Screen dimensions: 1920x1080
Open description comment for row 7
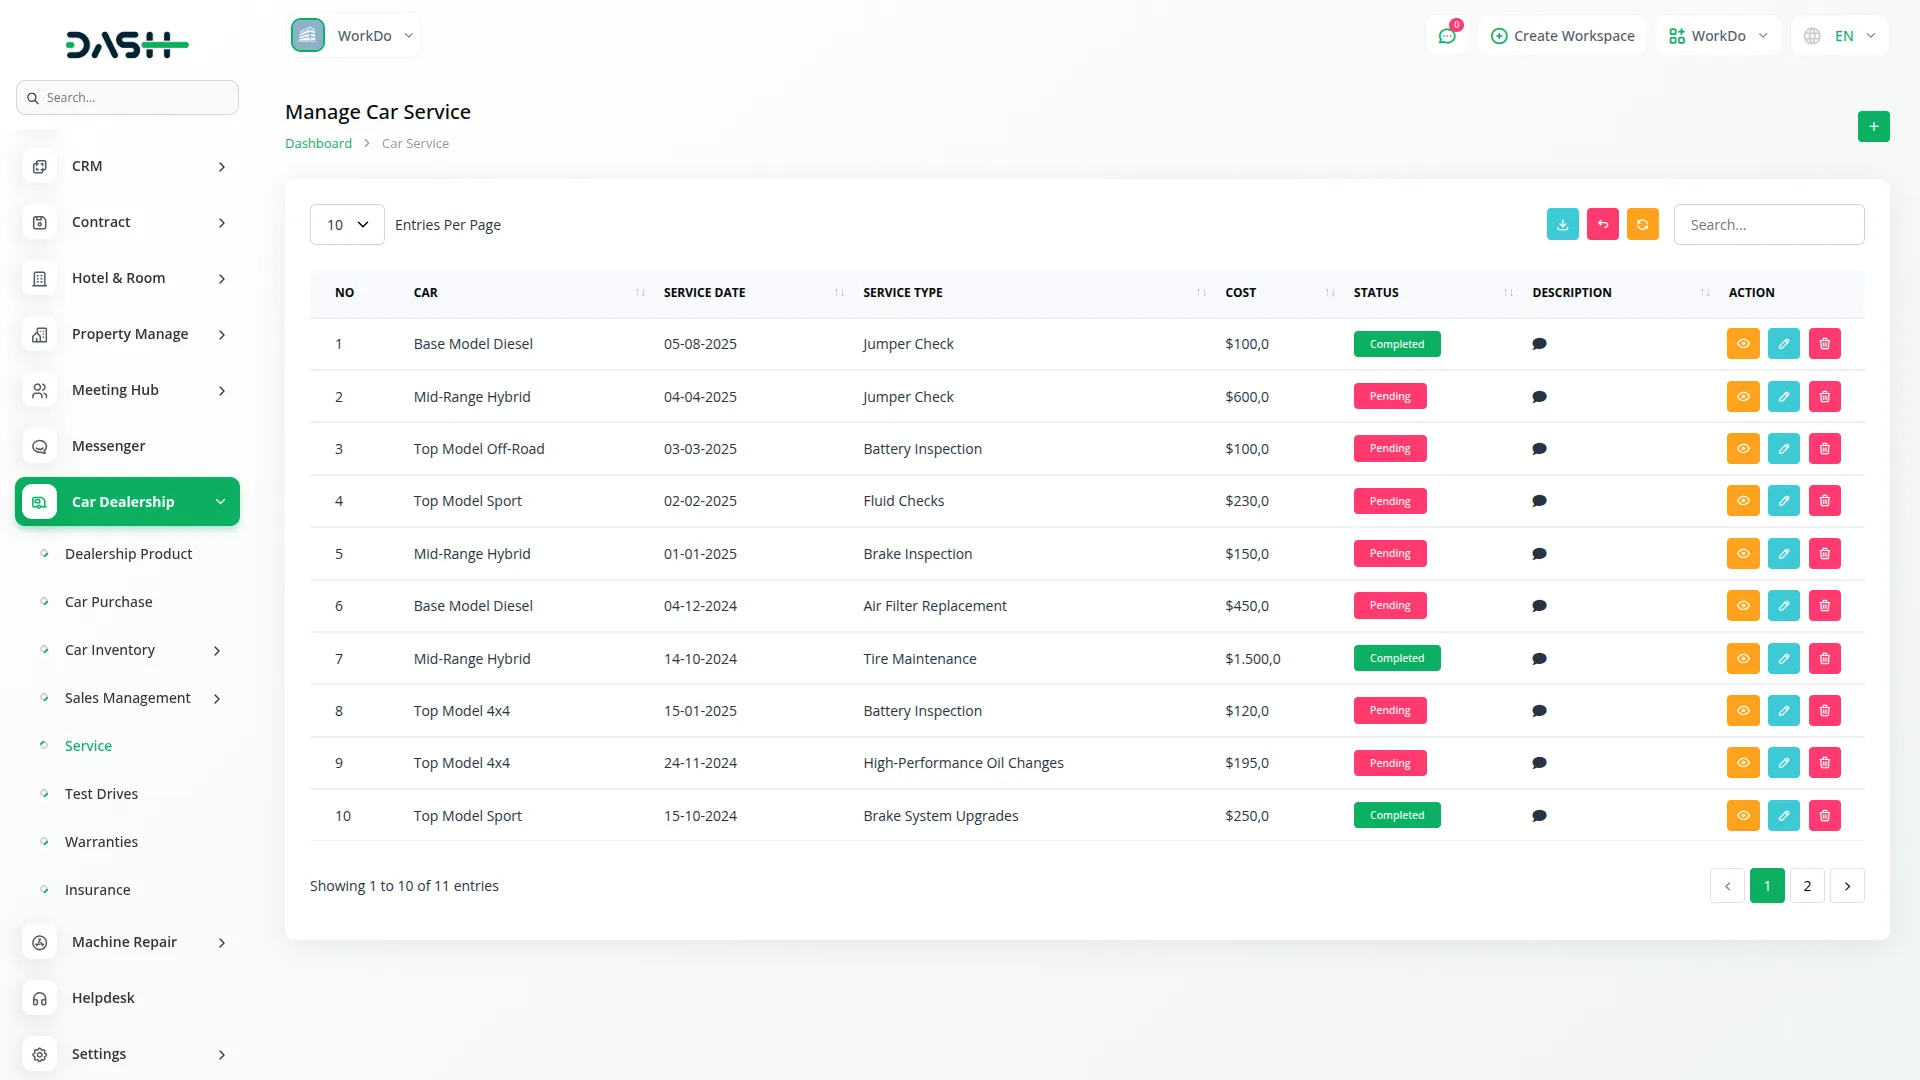[x=1539, y=659]
